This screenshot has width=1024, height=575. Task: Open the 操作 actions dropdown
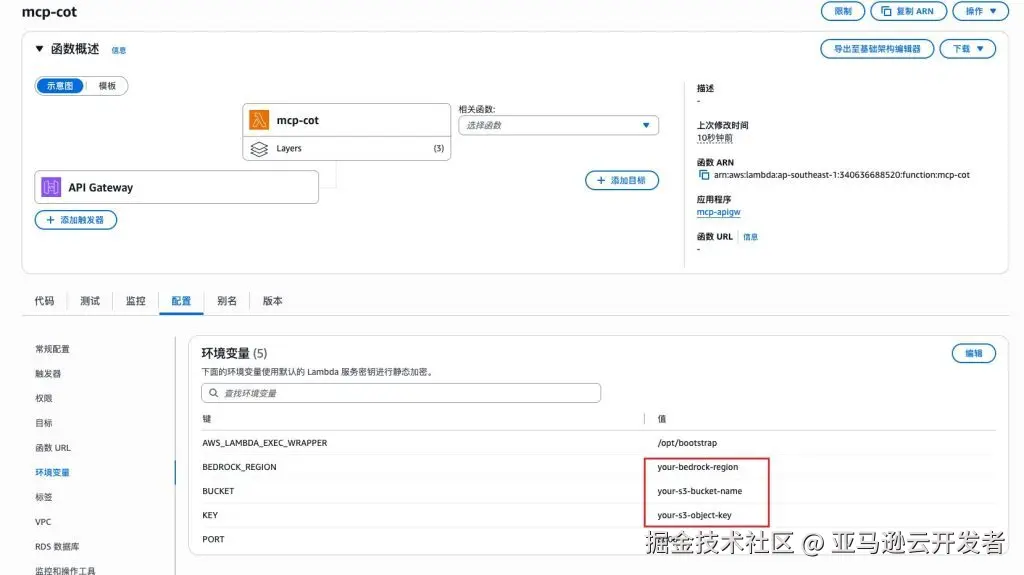(x=980, y=11)
